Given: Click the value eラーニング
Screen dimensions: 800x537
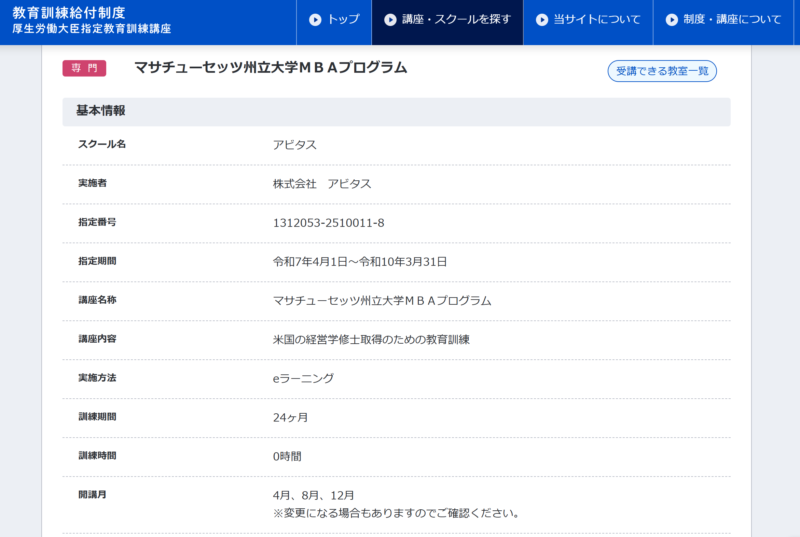Looking at the screenshot, I should click(303, 378).
